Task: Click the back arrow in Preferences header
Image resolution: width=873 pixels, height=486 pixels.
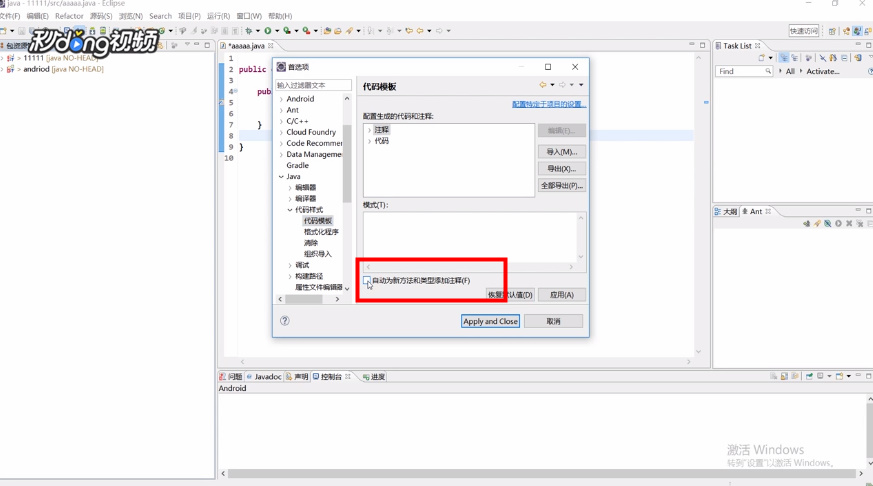Action: 542,85
